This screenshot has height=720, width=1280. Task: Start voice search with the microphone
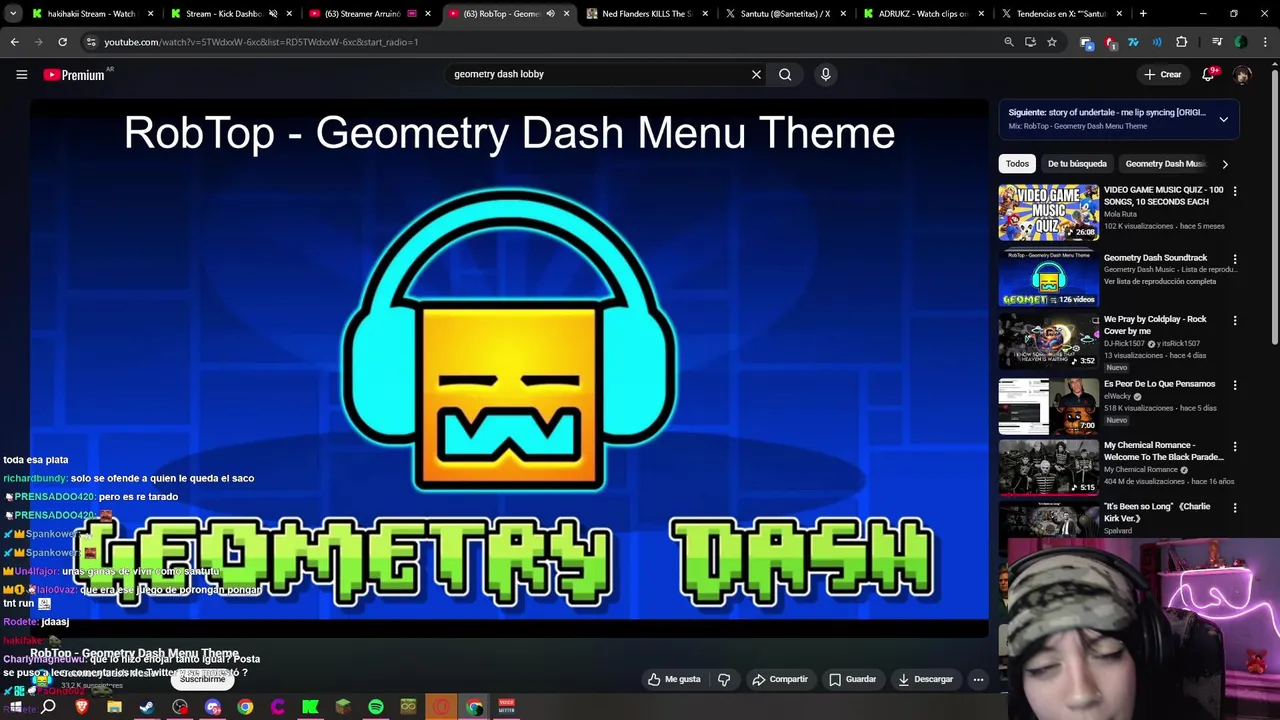[x=825, y=74]
